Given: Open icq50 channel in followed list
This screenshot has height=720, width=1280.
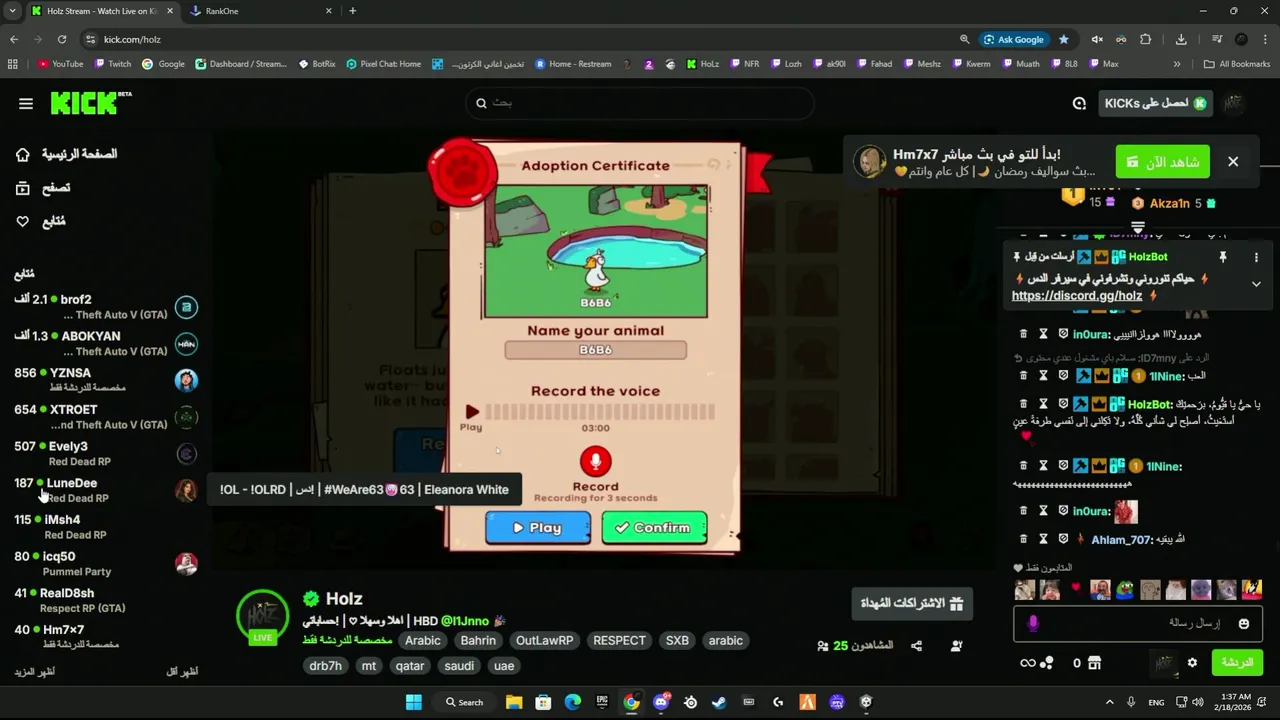Looking at the screenshot, I should [x=105, y=564].
